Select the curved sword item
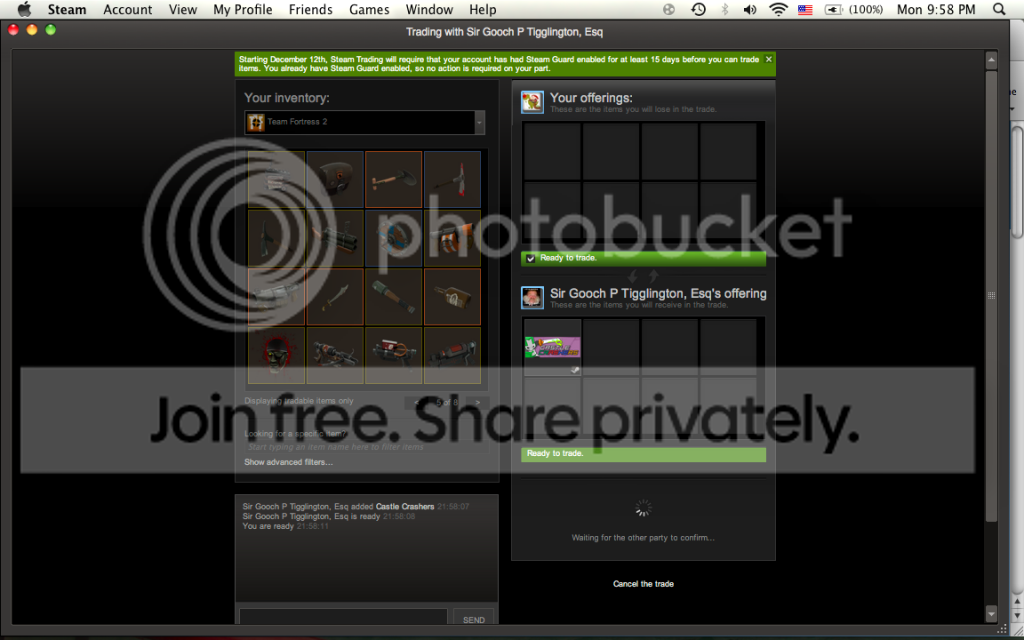 pos(335,297)
